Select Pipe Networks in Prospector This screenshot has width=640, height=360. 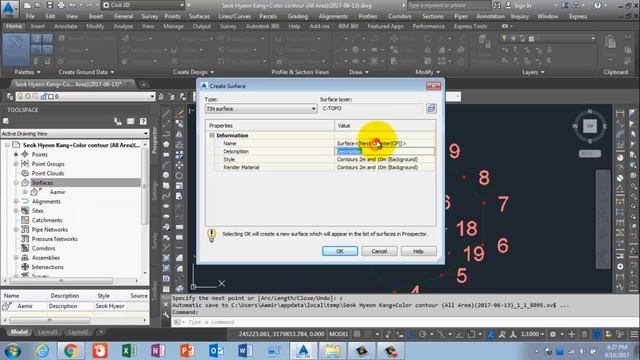coord(50,229)
